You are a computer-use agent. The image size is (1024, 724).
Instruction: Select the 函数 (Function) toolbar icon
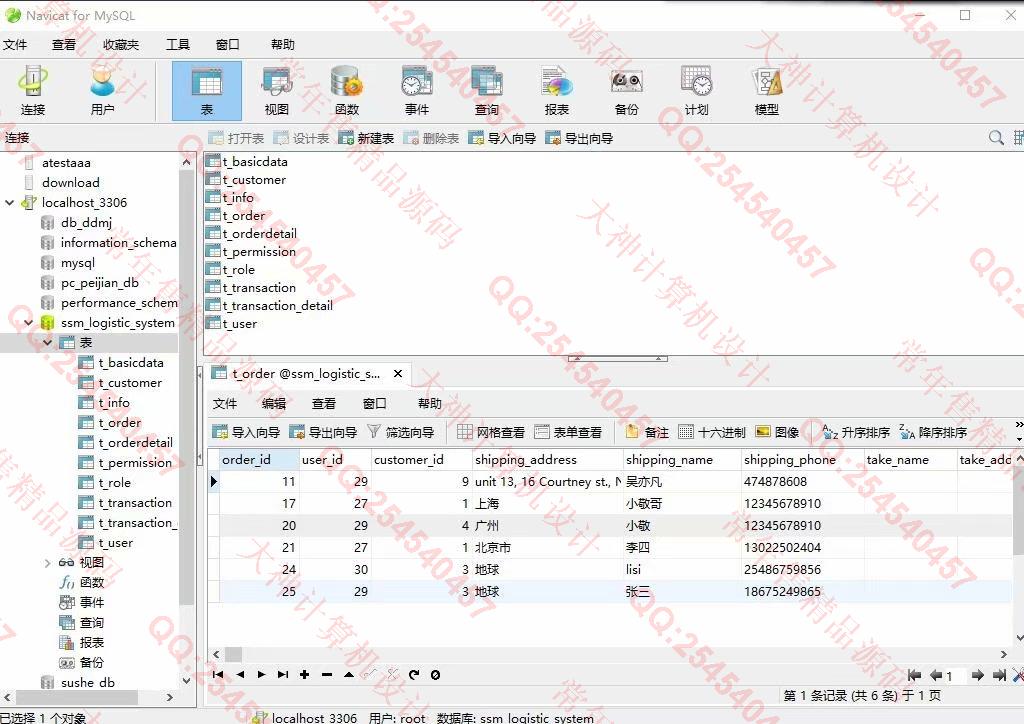347,91
